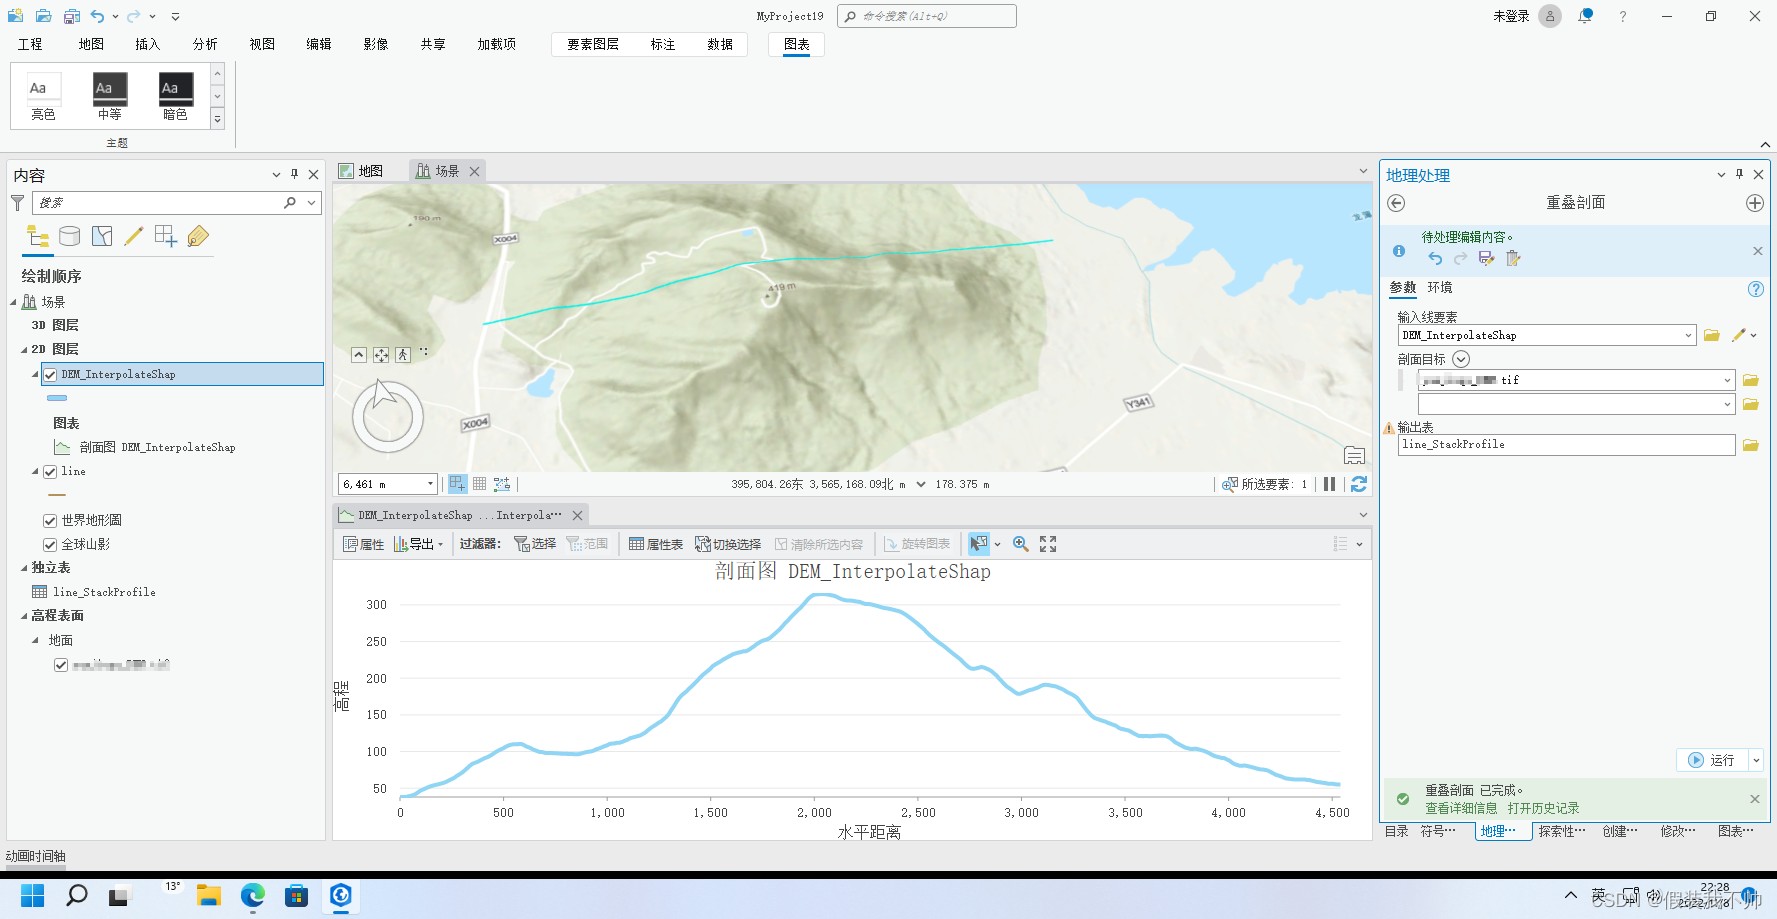
Task: Open the chart's attribute table
Action: pyautogui.click(x=655, y=543)
